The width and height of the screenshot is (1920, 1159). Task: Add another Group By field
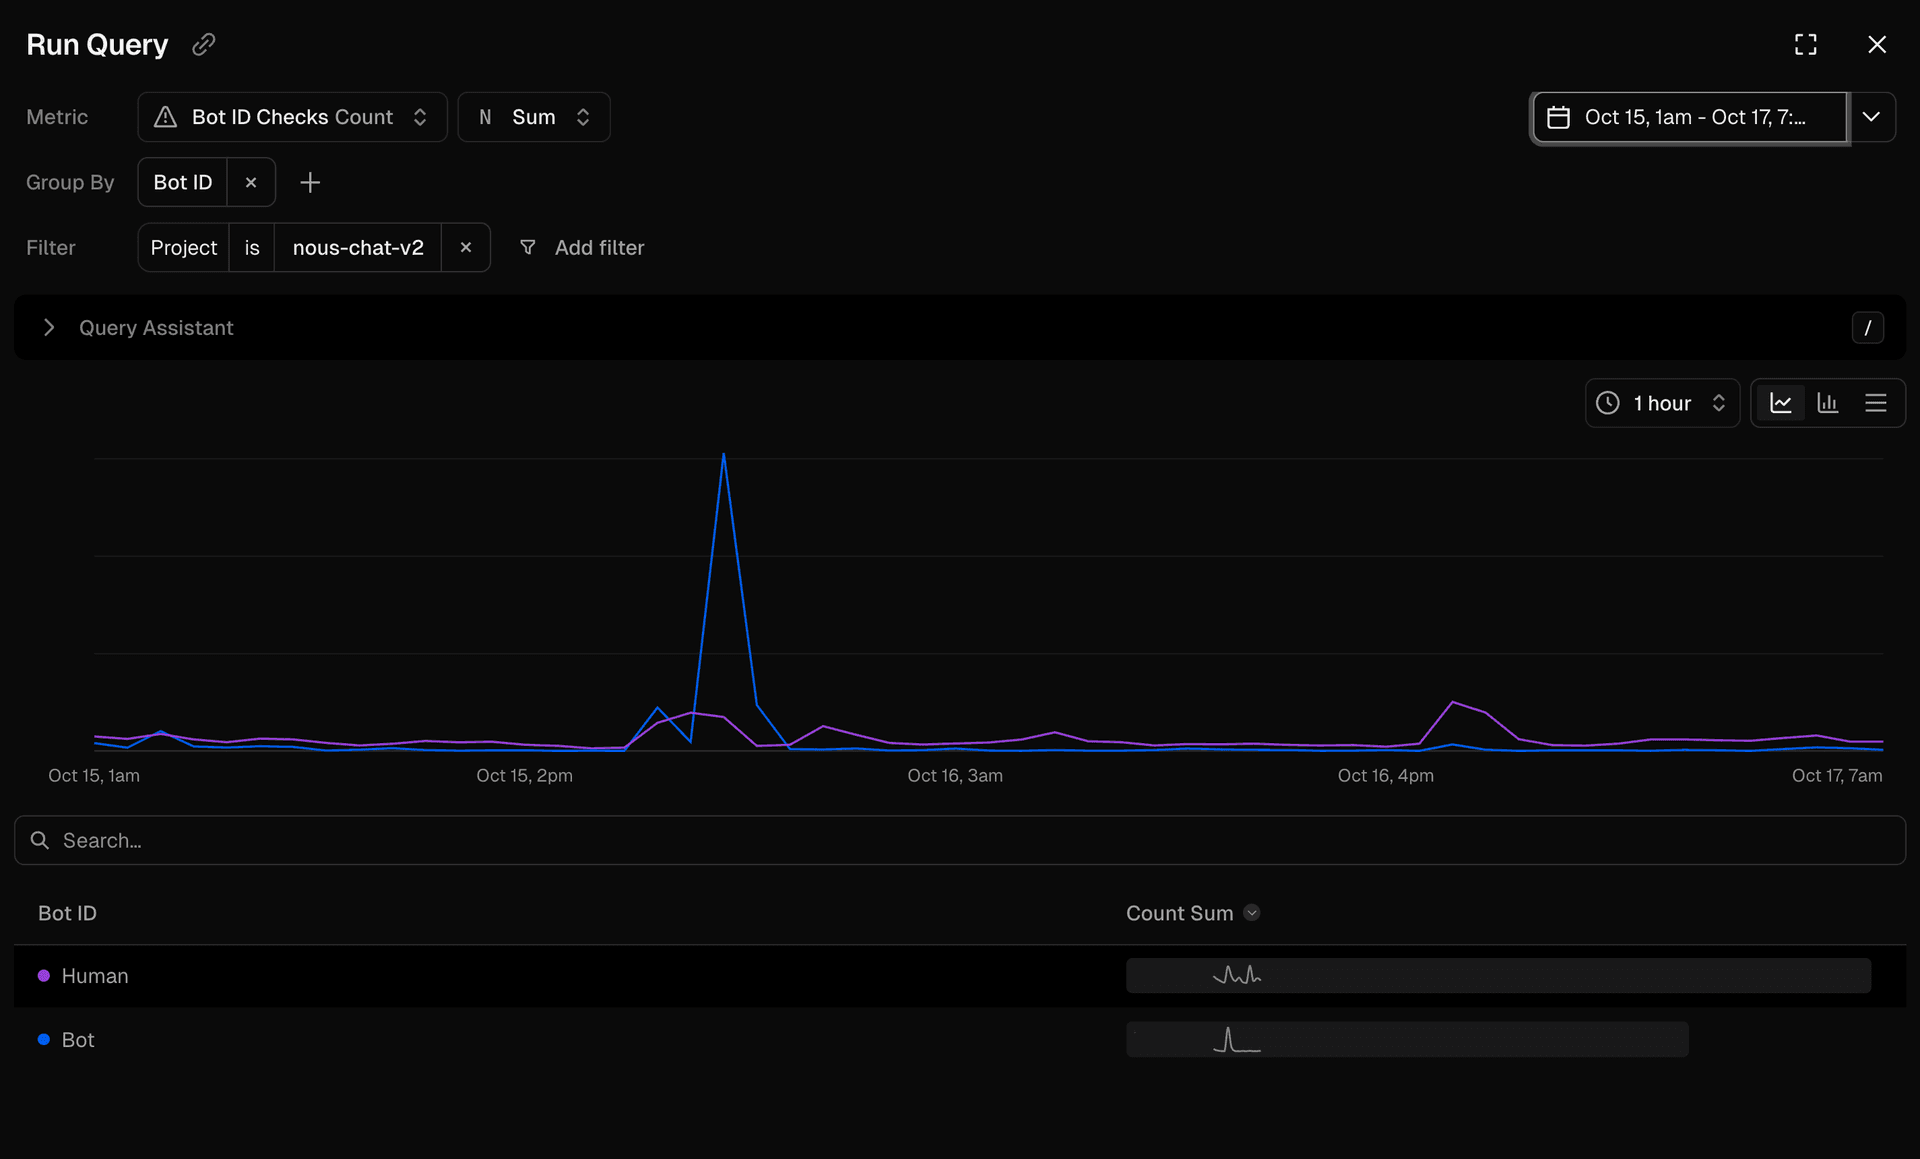pyautogui.click(x=310, y=182)
